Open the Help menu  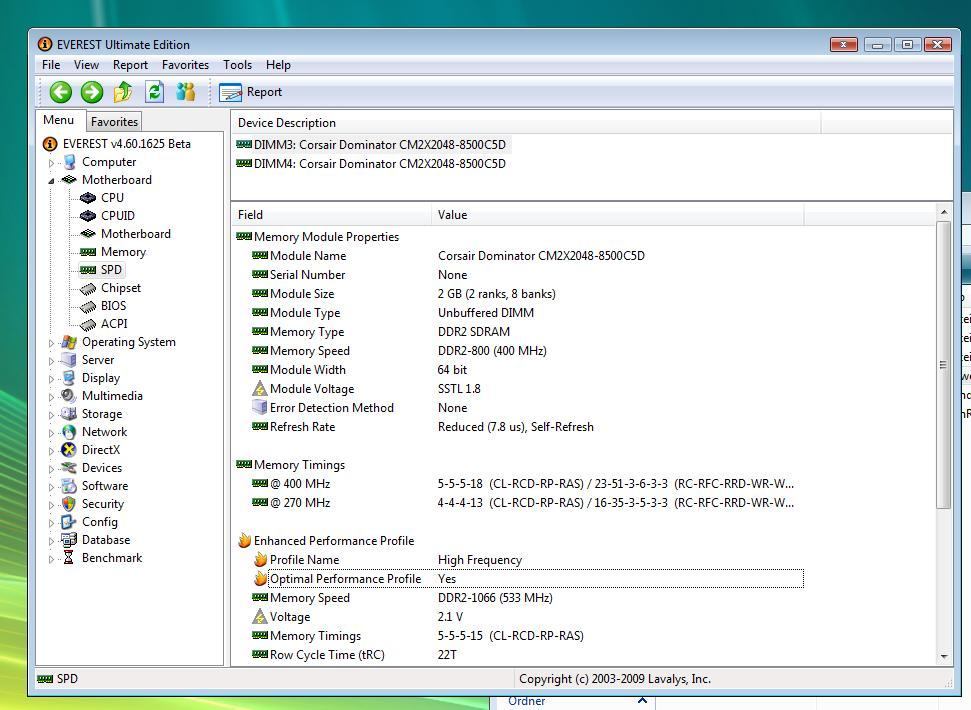(x=278, y=65)
